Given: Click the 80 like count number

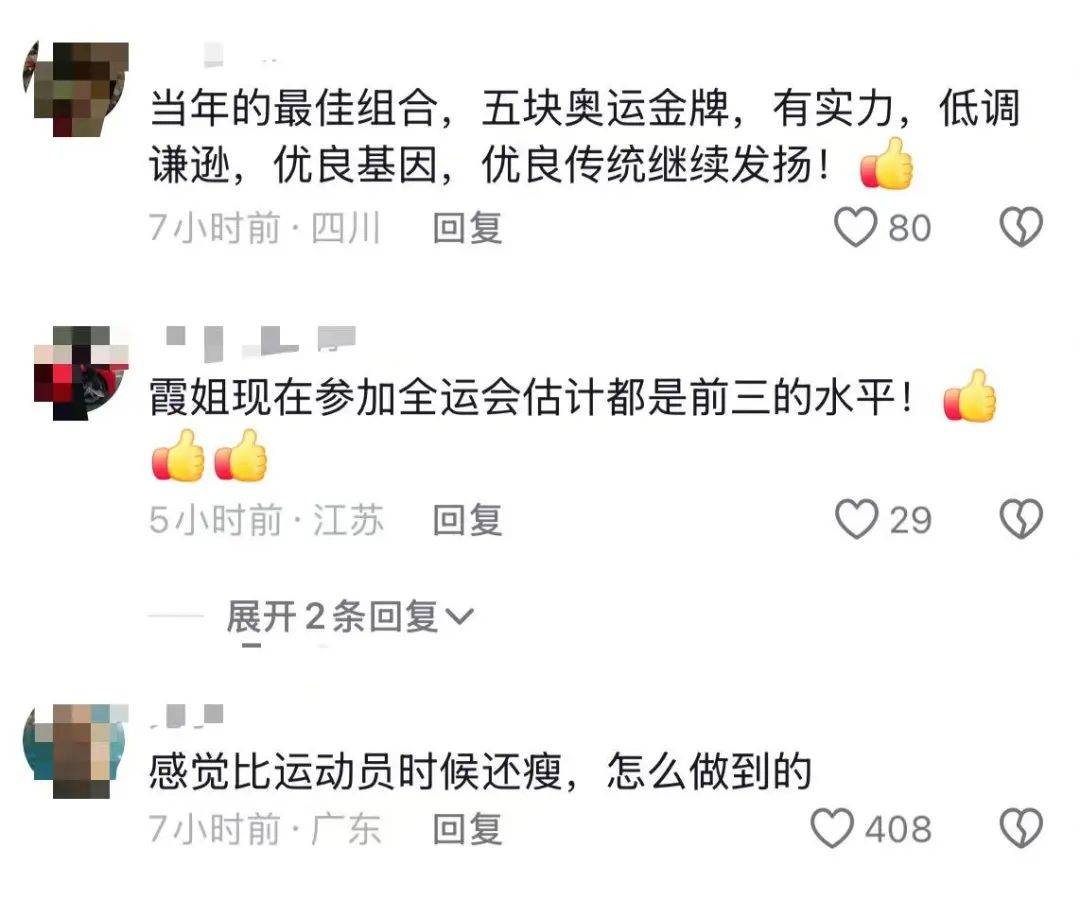Looking at the screenshot, I should tap(909, 228).
